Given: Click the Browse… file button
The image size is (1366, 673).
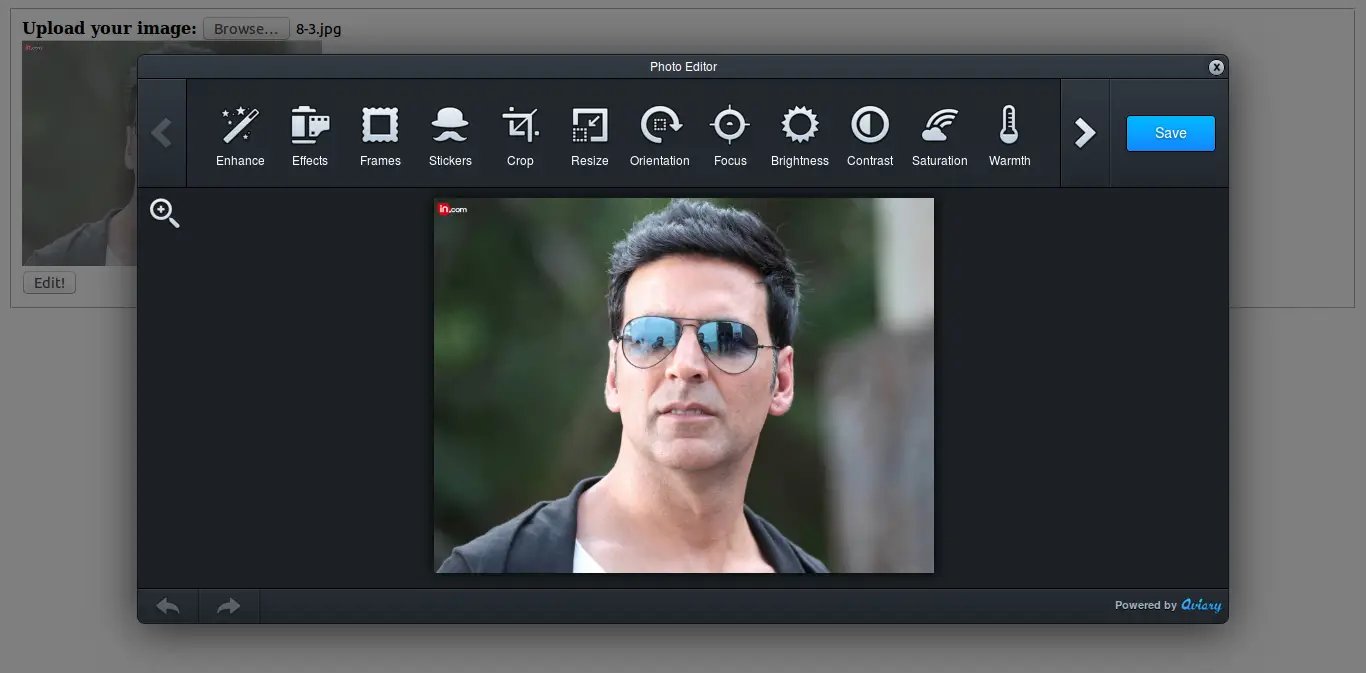Looking at the screenshot, I should tap(246, 29).
